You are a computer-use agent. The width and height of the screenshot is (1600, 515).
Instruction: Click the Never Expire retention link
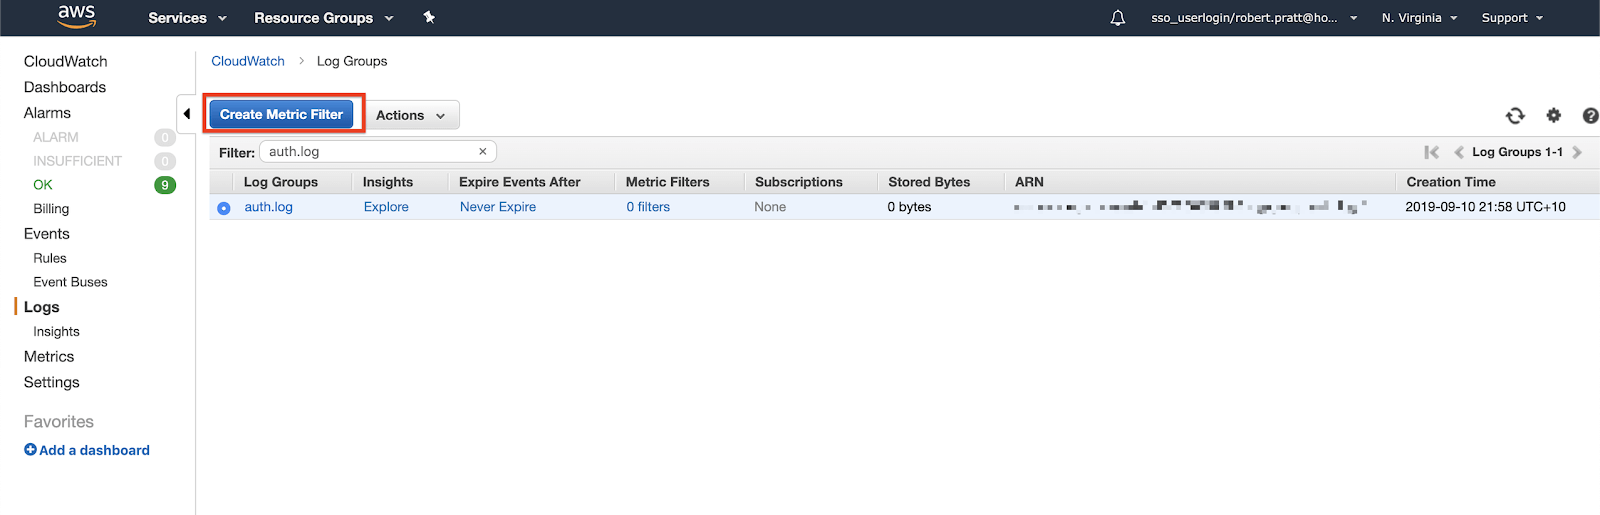click(x=498, y=207)
